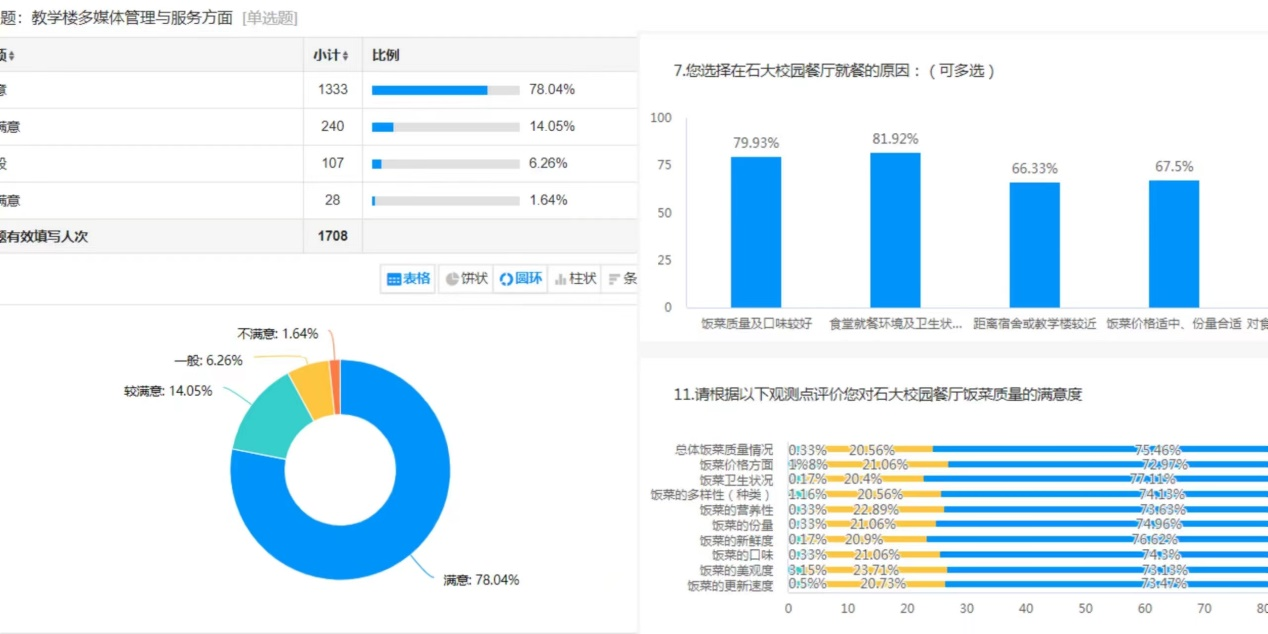This screenshot has width=1268, height=634.
Task: Select the 圆环 donut chart icon
Action: (x=521, y=279)
